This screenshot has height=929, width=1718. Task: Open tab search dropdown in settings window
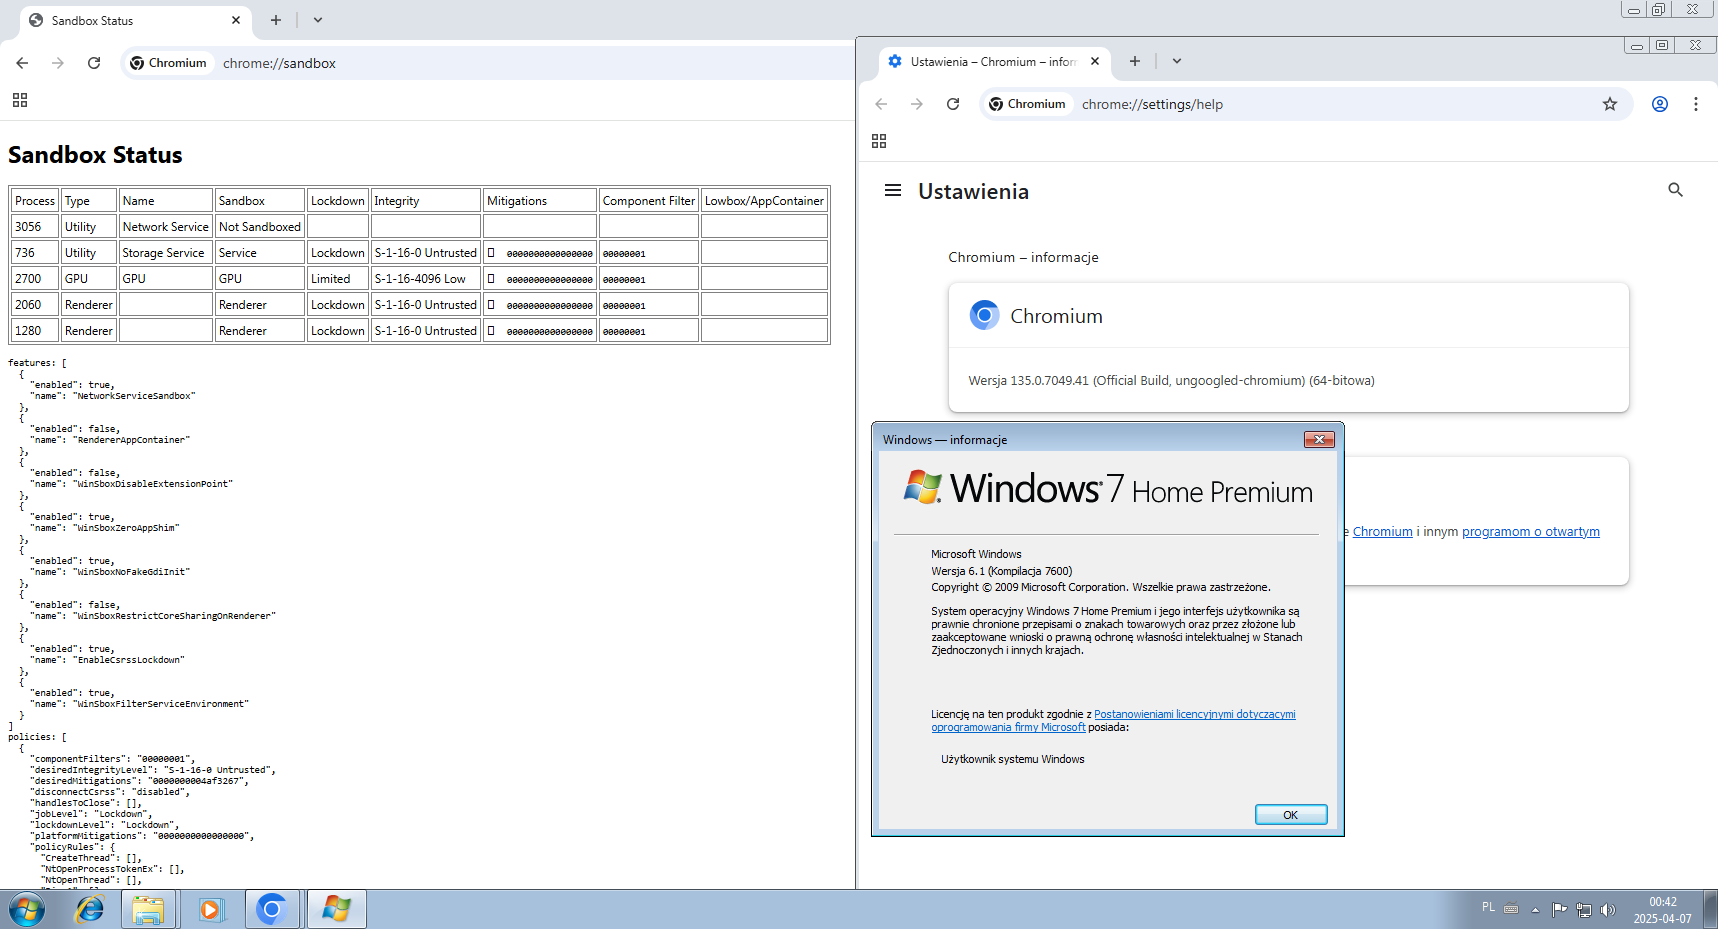coord(1177,61)
